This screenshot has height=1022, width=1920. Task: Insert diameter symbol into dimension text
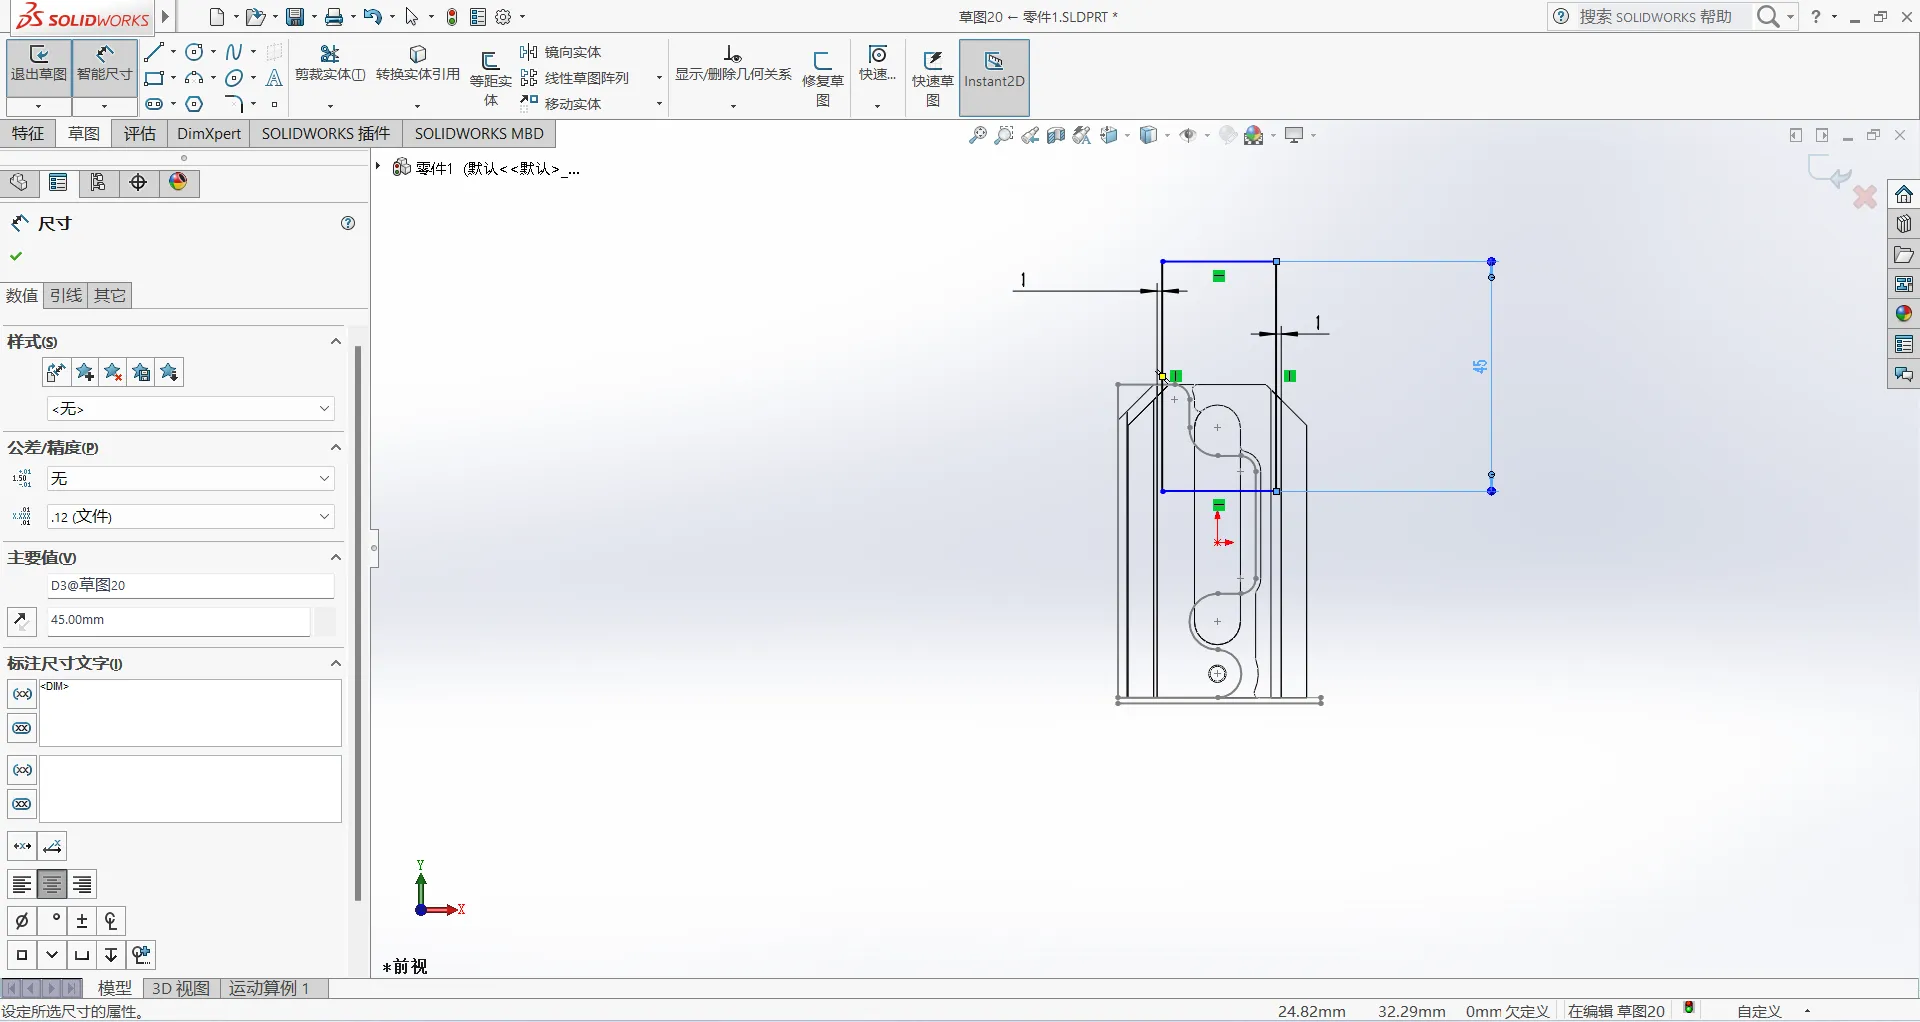click(x=22, y=921)
